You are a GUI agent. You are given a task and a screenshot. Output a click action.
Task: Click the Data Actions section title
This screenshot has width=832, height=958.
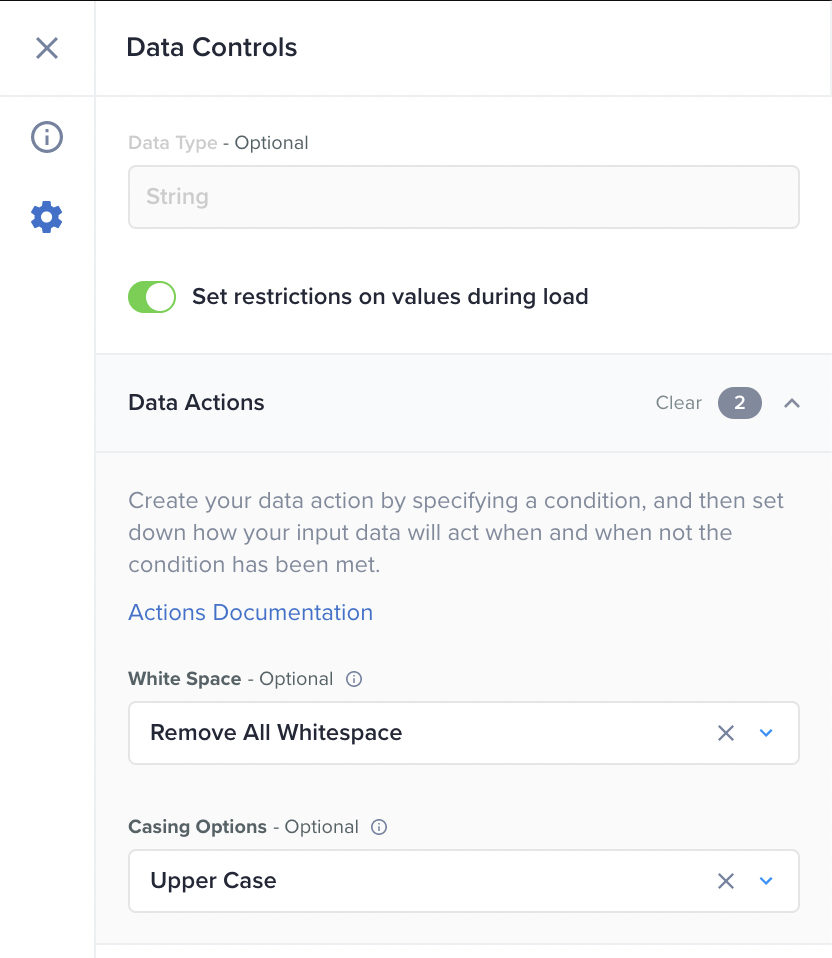tap(197, 403)
